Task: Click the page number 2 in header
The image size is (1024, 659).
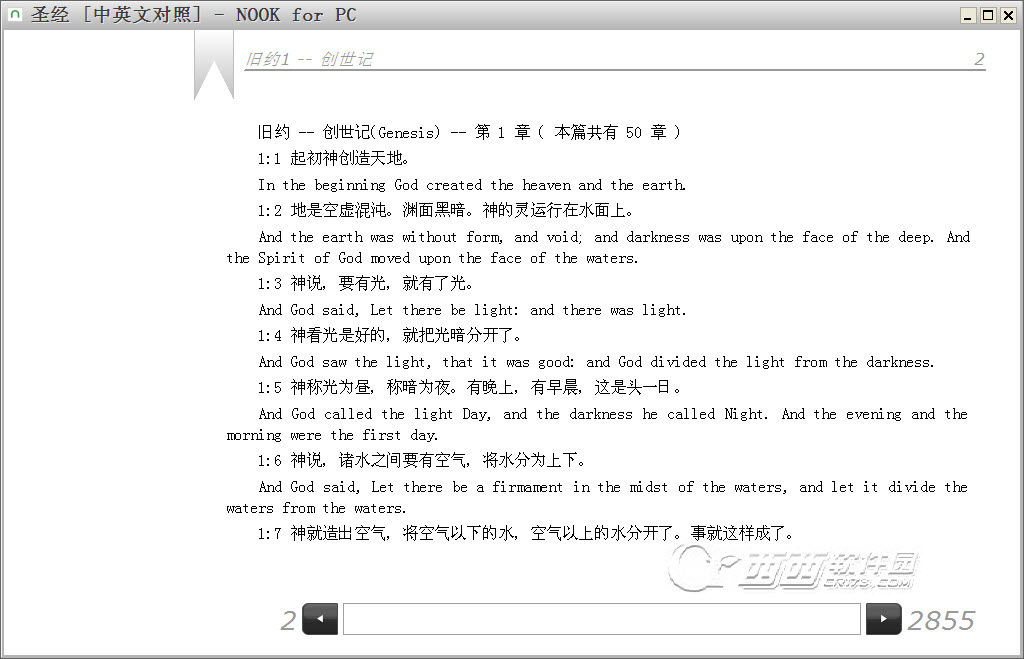Action: click(x=979, y=59)
